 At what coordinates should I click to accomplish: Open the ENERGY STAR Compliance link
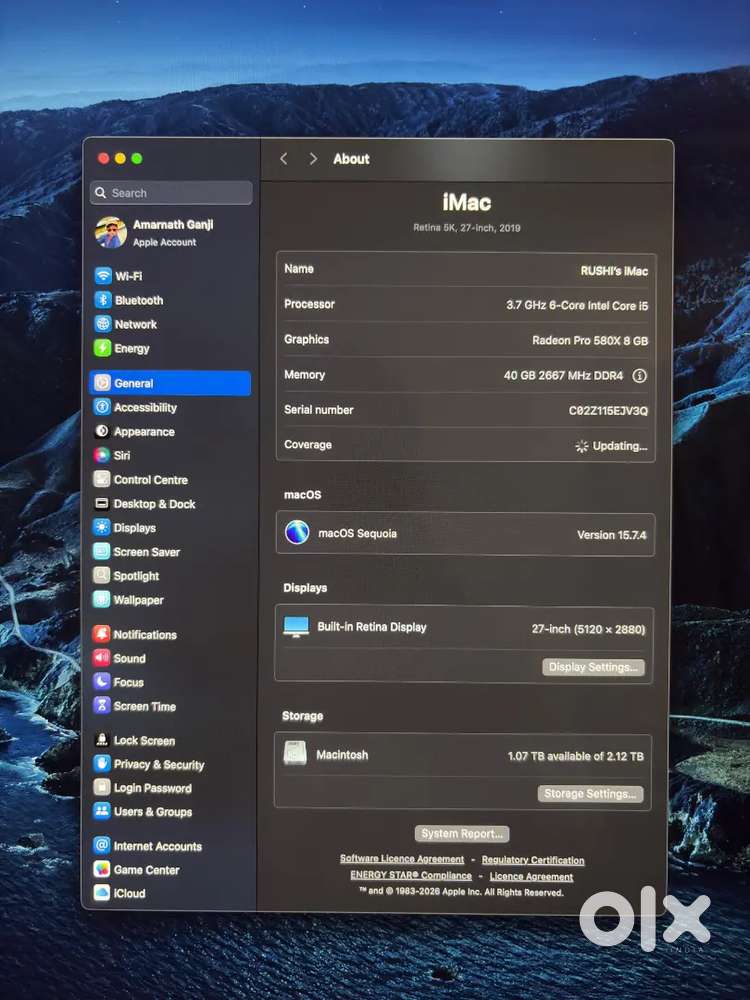(411, 876)
